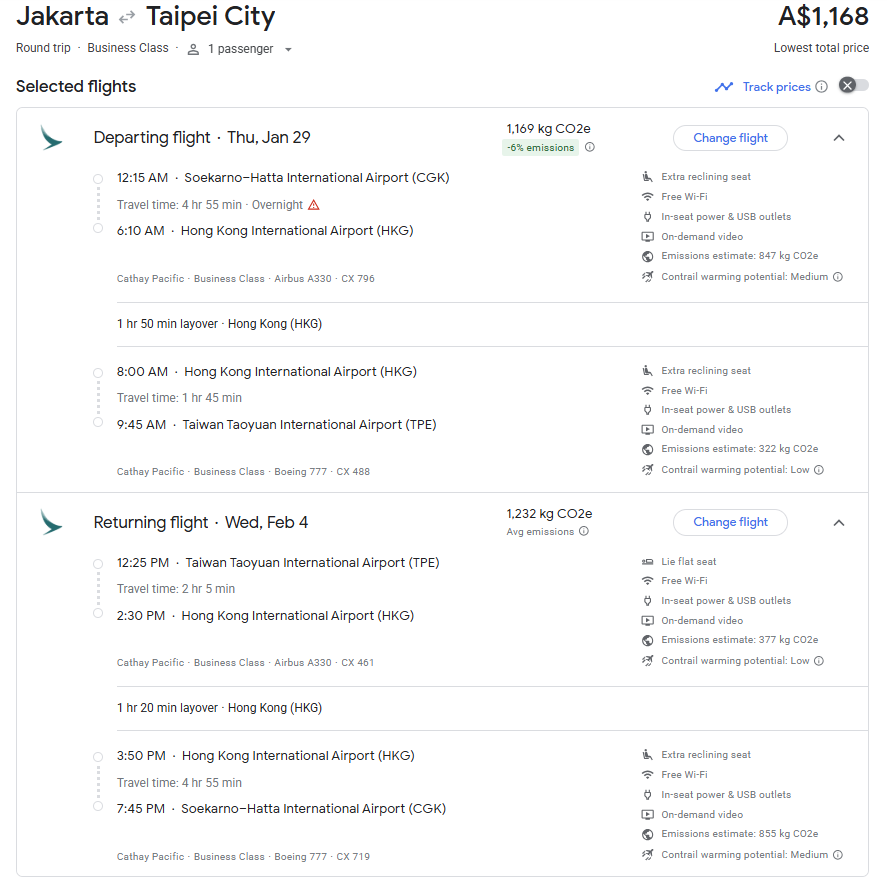The height and width of the screenshot is (884, 887).
Task: Click the line-chart icon beside Track prices
Action: [x=724, y=87]
